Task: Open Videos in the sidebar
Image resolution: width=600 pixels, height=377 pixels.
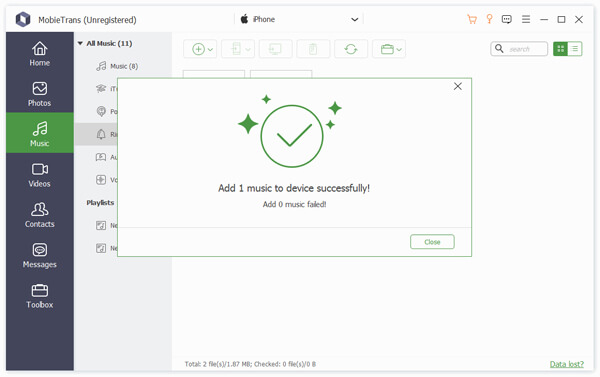Action: [x=39, y=175]
